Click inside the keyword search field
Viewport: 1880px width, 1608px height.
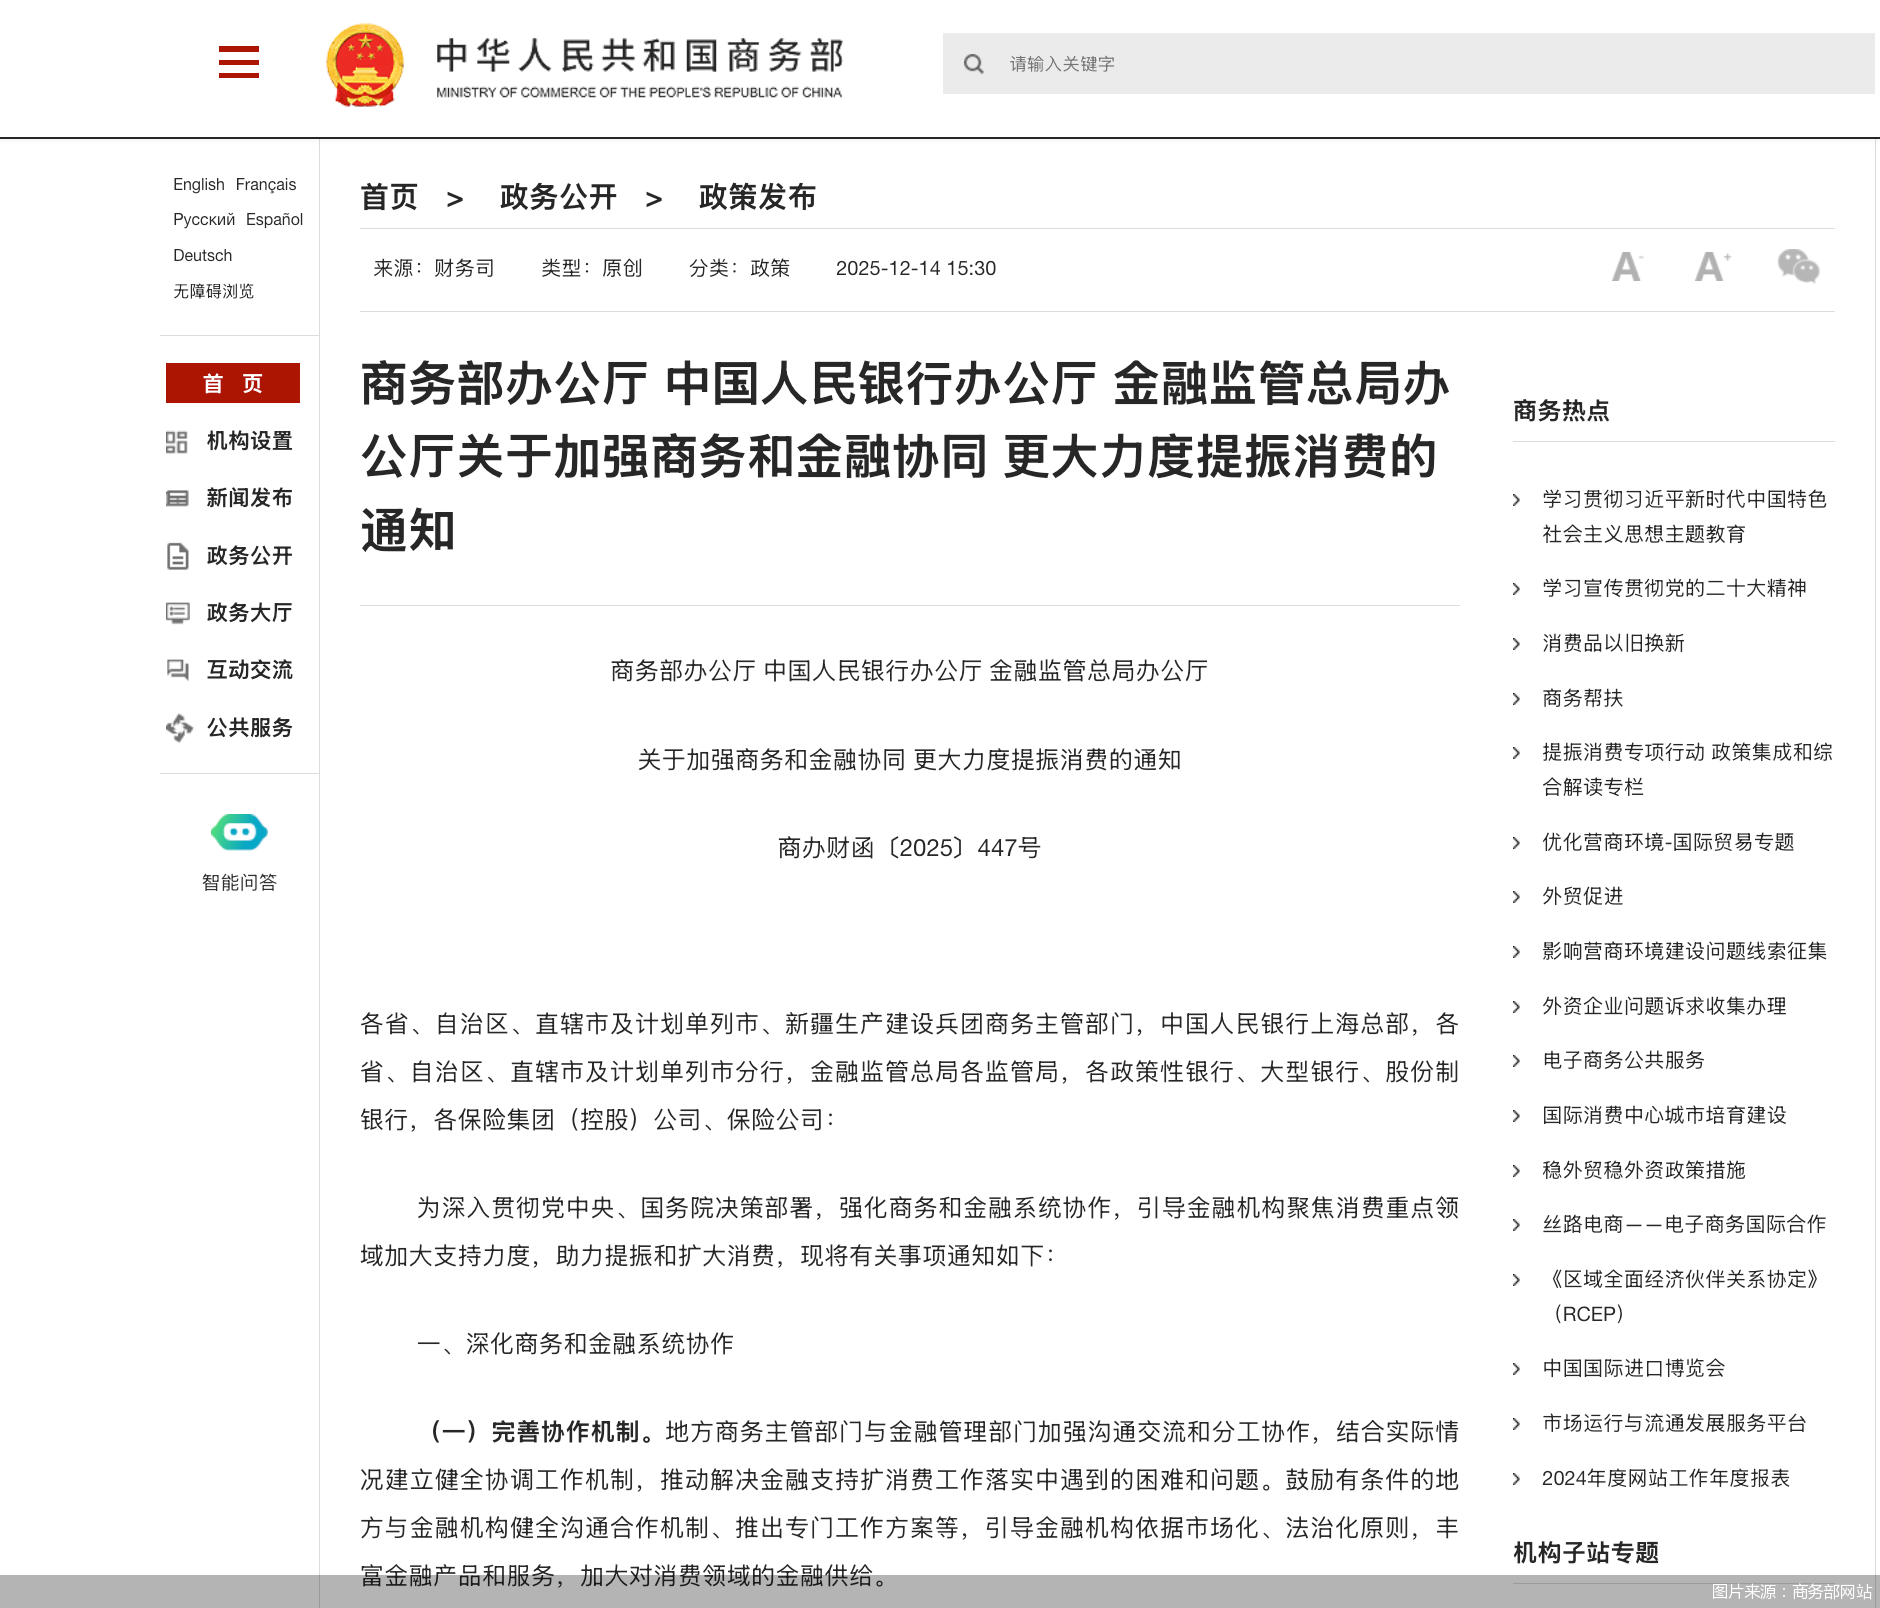(x=1200, y=63)
